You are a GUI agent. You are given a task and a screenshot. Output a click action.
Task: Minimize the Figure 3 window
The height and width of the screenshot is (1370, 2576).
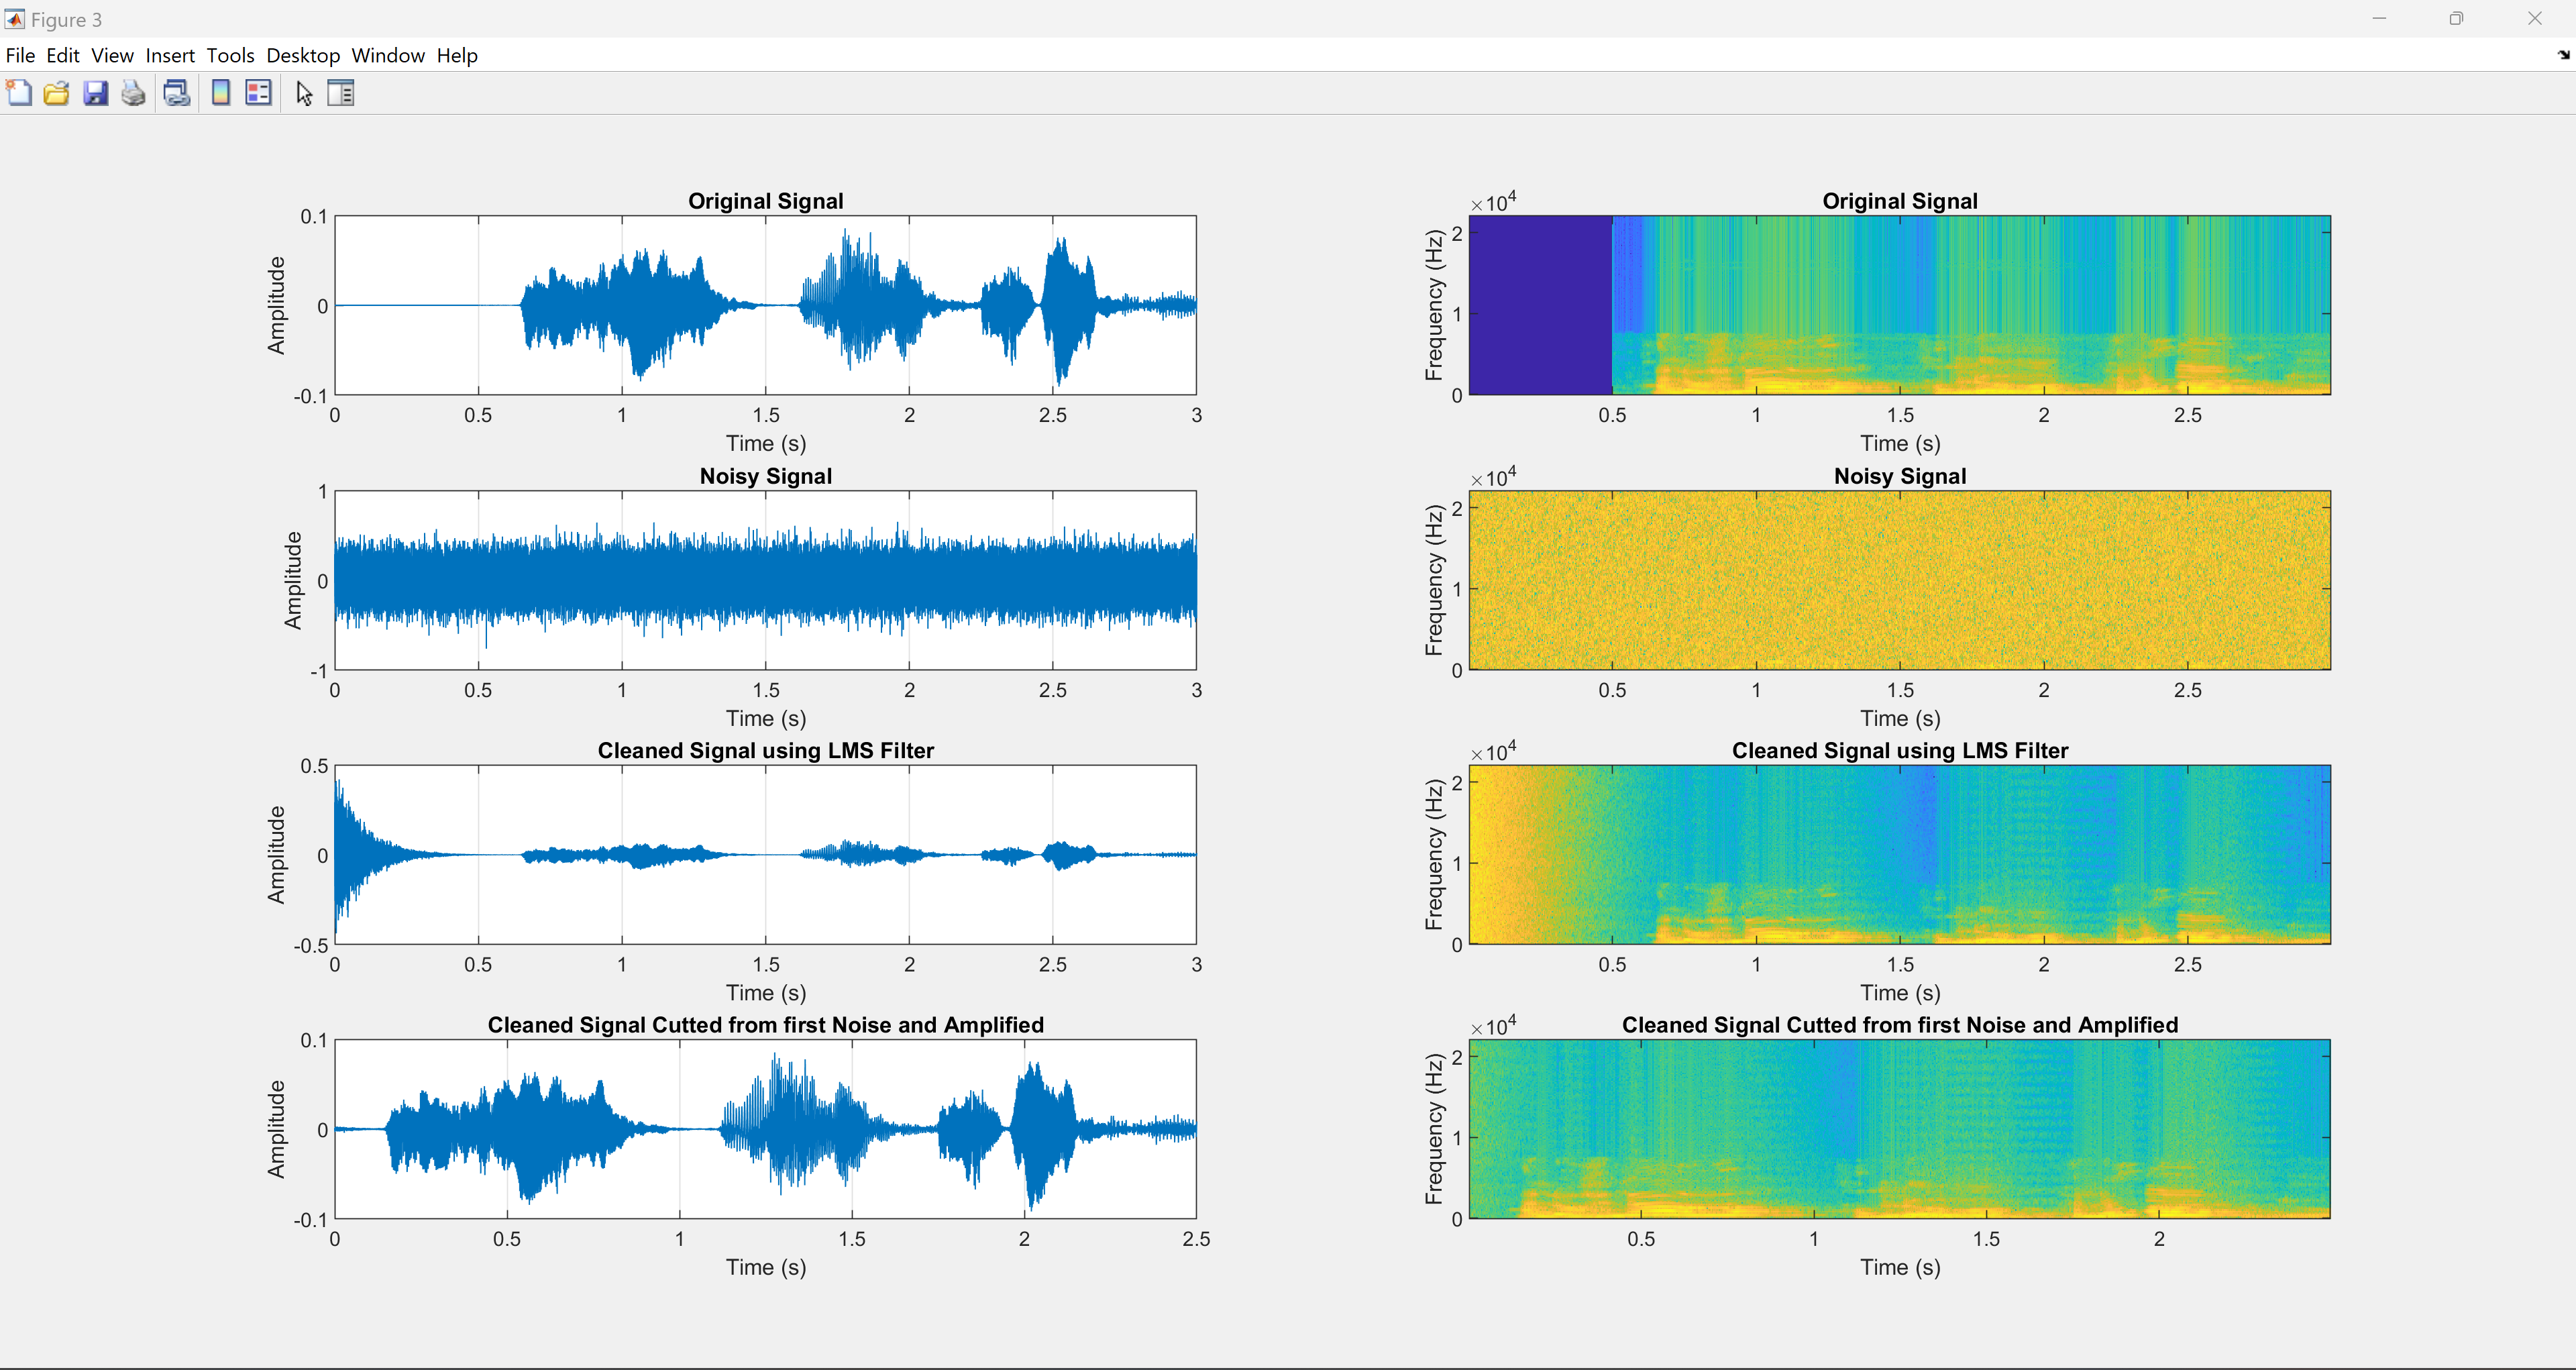coord(2379,19)
